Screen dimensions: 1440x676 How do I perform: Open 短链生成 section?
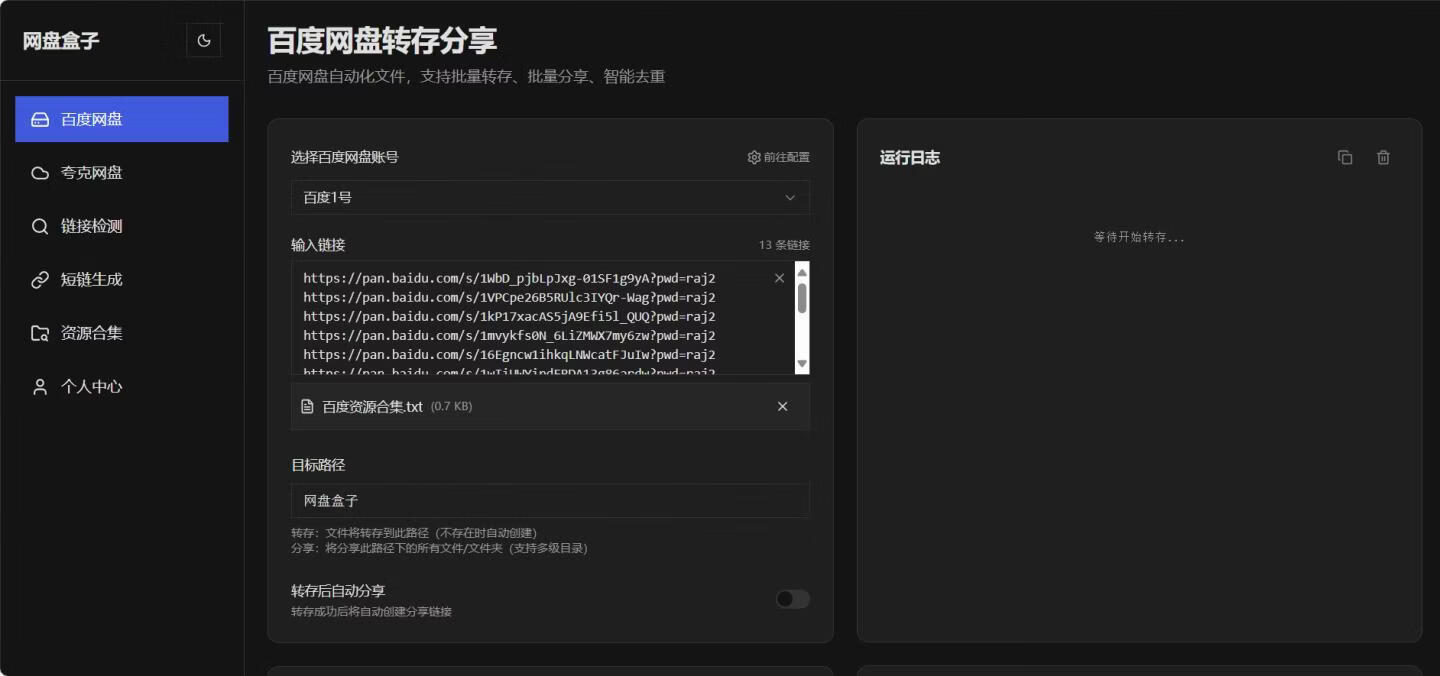122,280
